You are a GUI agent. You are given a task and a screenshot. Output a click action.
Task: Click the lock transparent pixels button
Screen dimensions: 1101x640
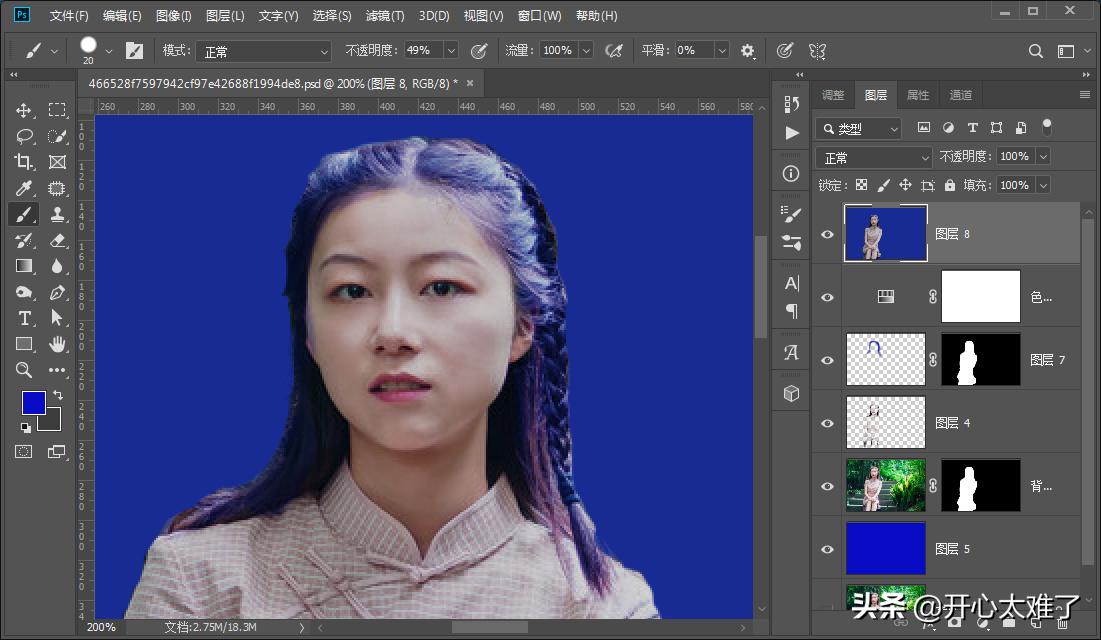pos(861,184)
